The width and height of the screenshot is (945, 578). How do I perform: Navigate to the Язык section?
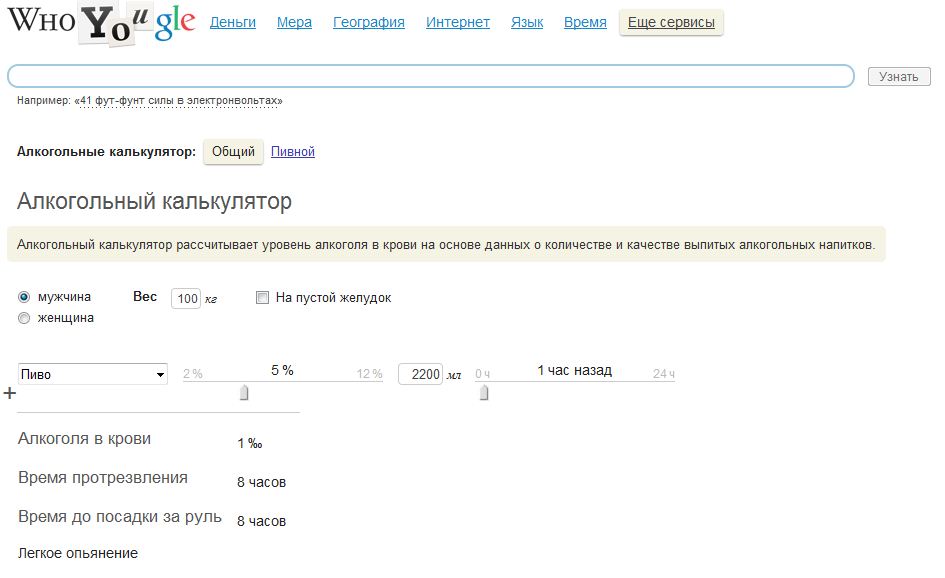tap(526, 23)
